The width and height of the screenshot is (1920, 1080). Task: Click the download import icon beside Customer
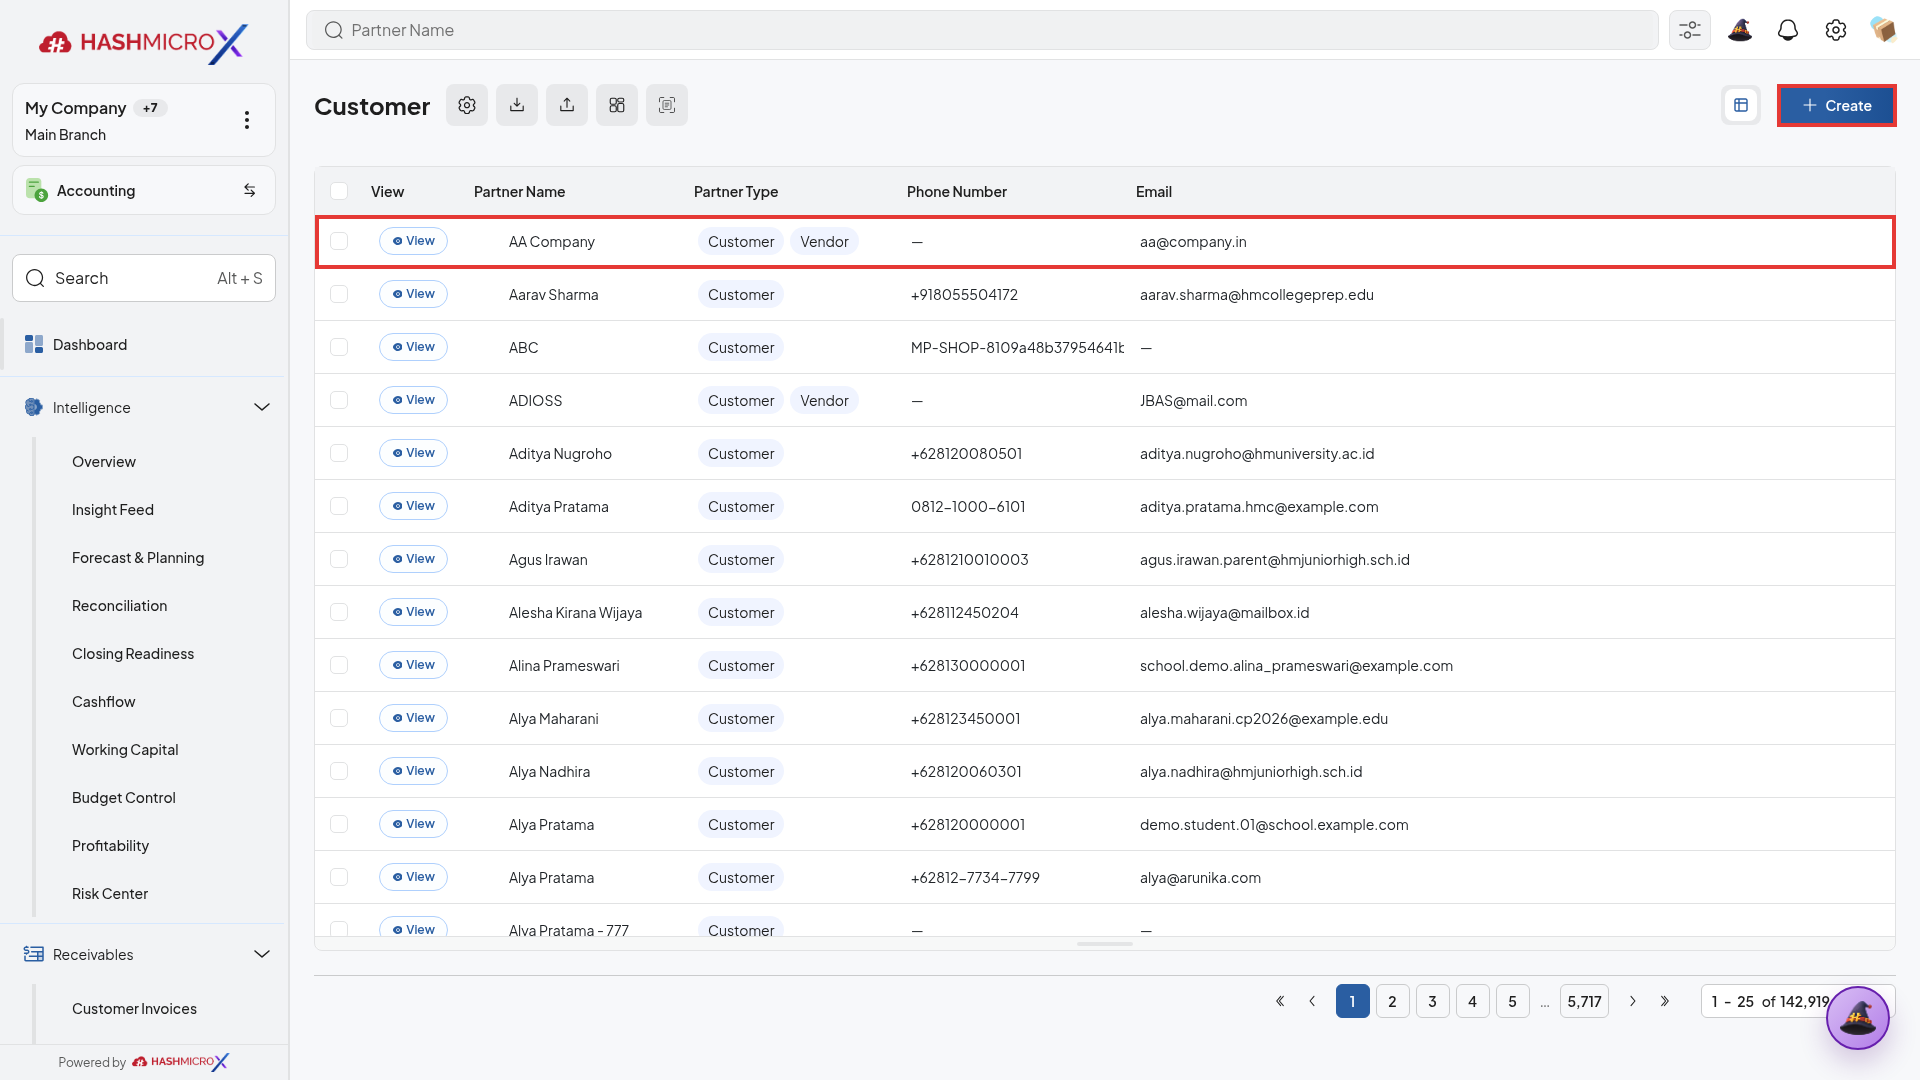click(x=517, y=105)
